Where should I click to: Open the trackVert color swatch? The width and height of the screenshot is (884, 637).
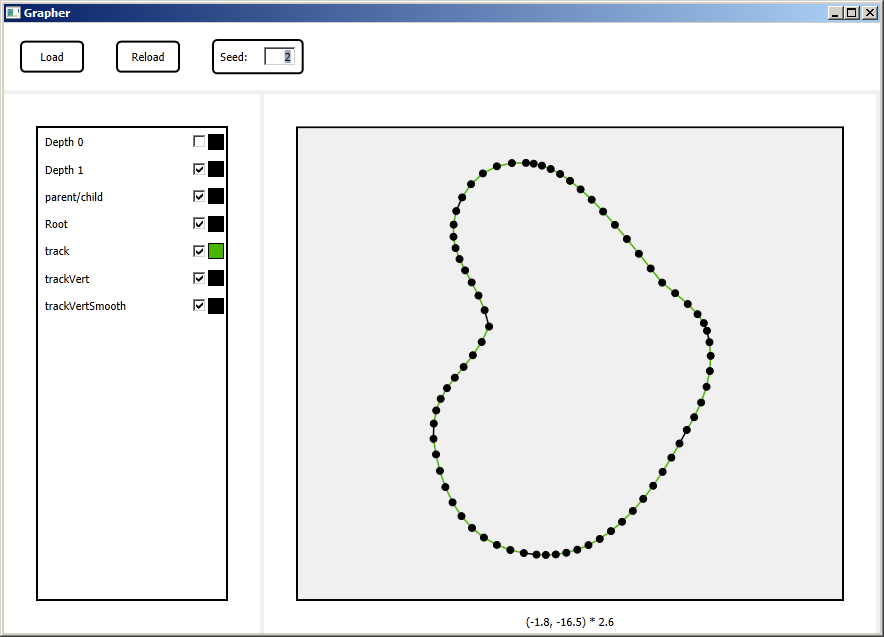tap(216, 279)
